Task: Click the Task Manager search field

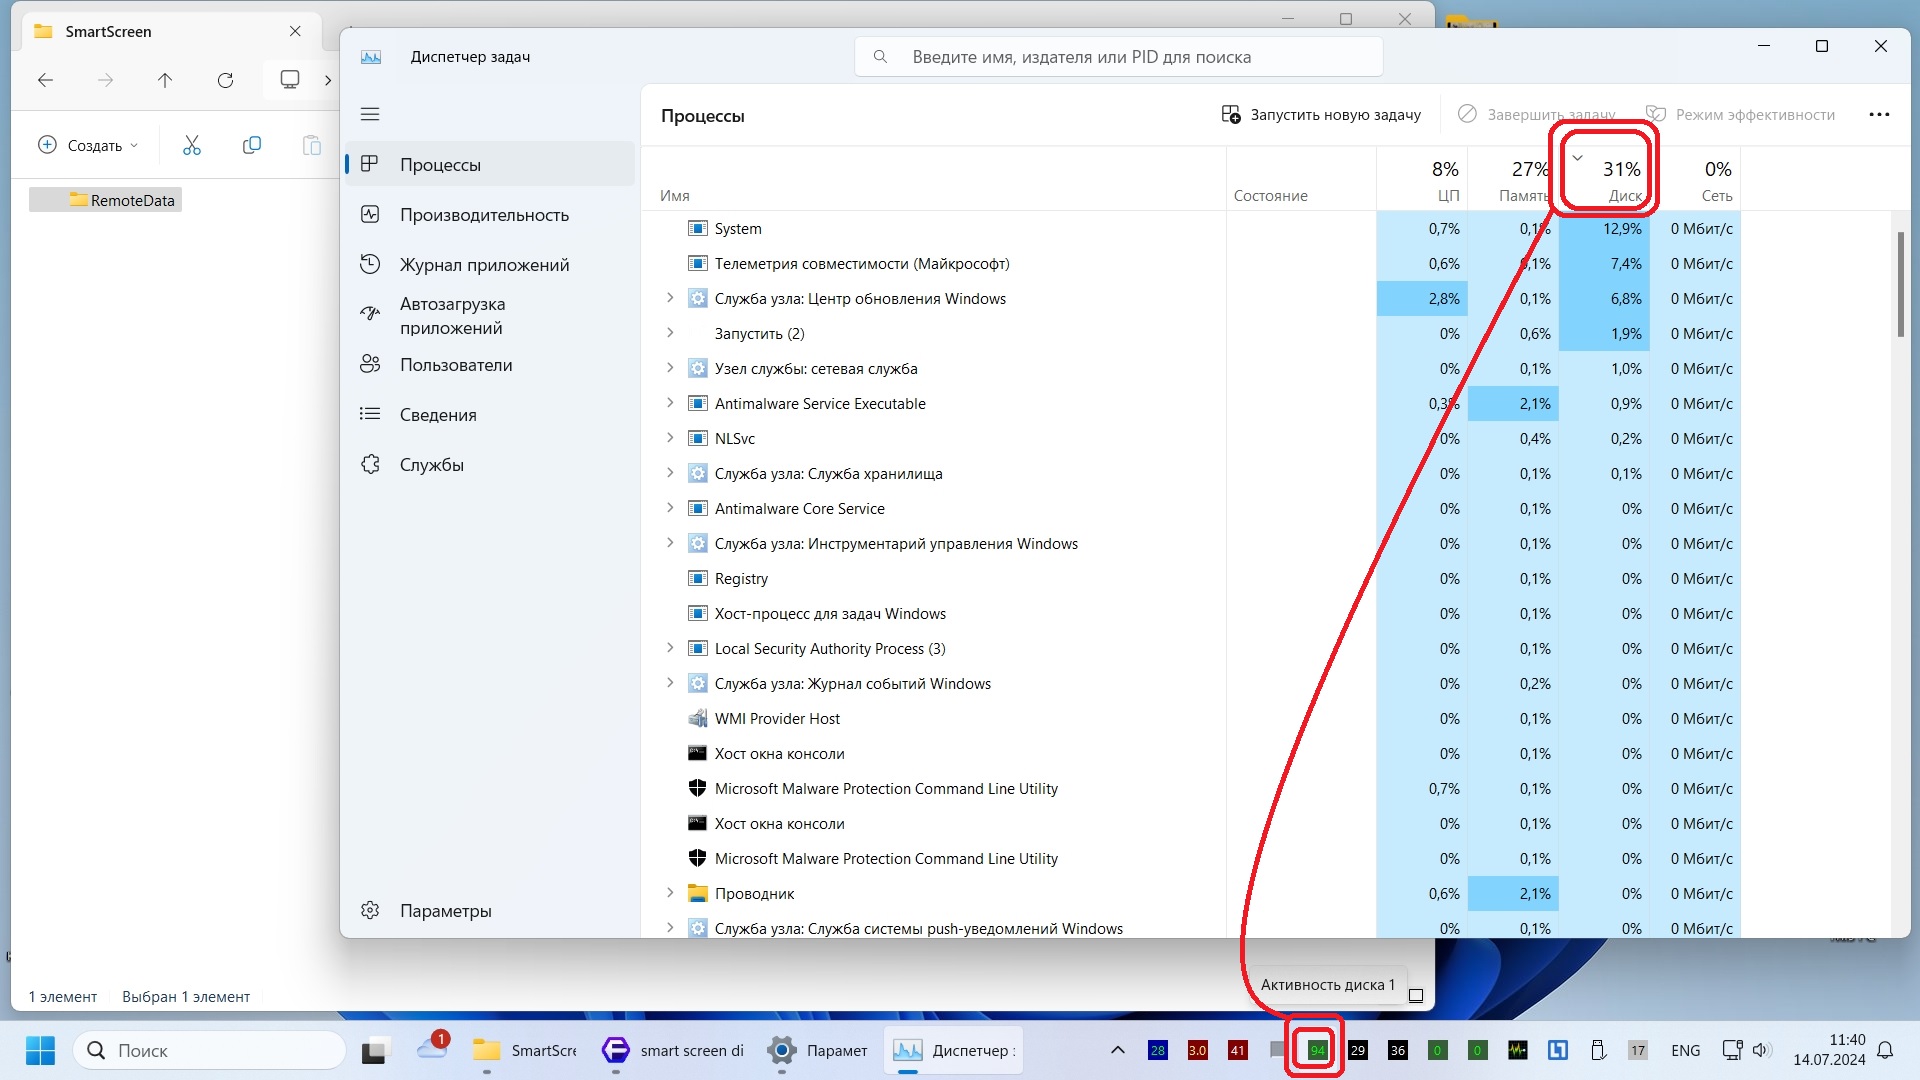Action: (x=1119, y=57)
